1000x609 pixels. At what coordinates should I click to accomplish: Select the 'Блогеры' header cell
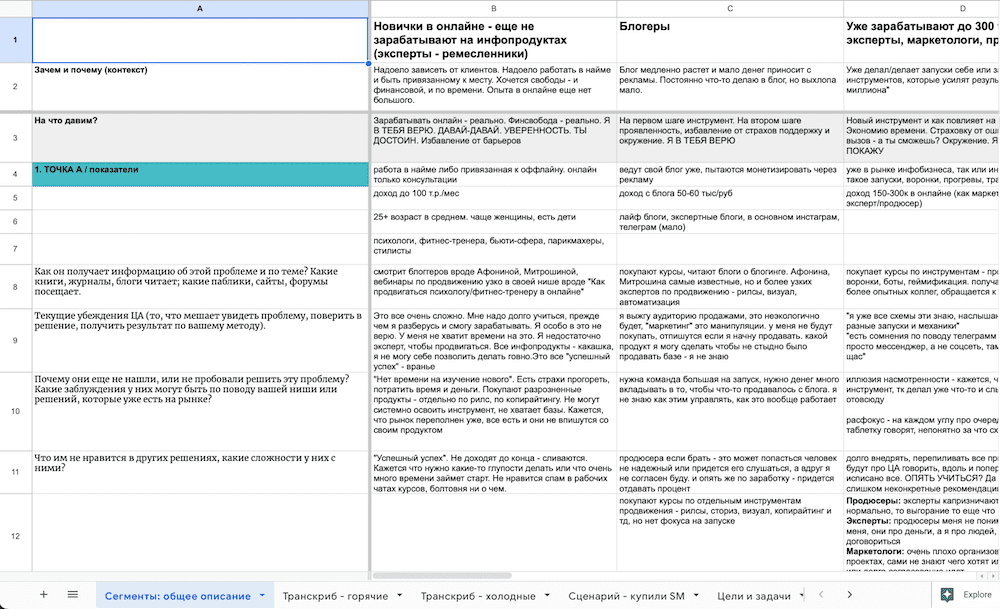coord(730,40)
